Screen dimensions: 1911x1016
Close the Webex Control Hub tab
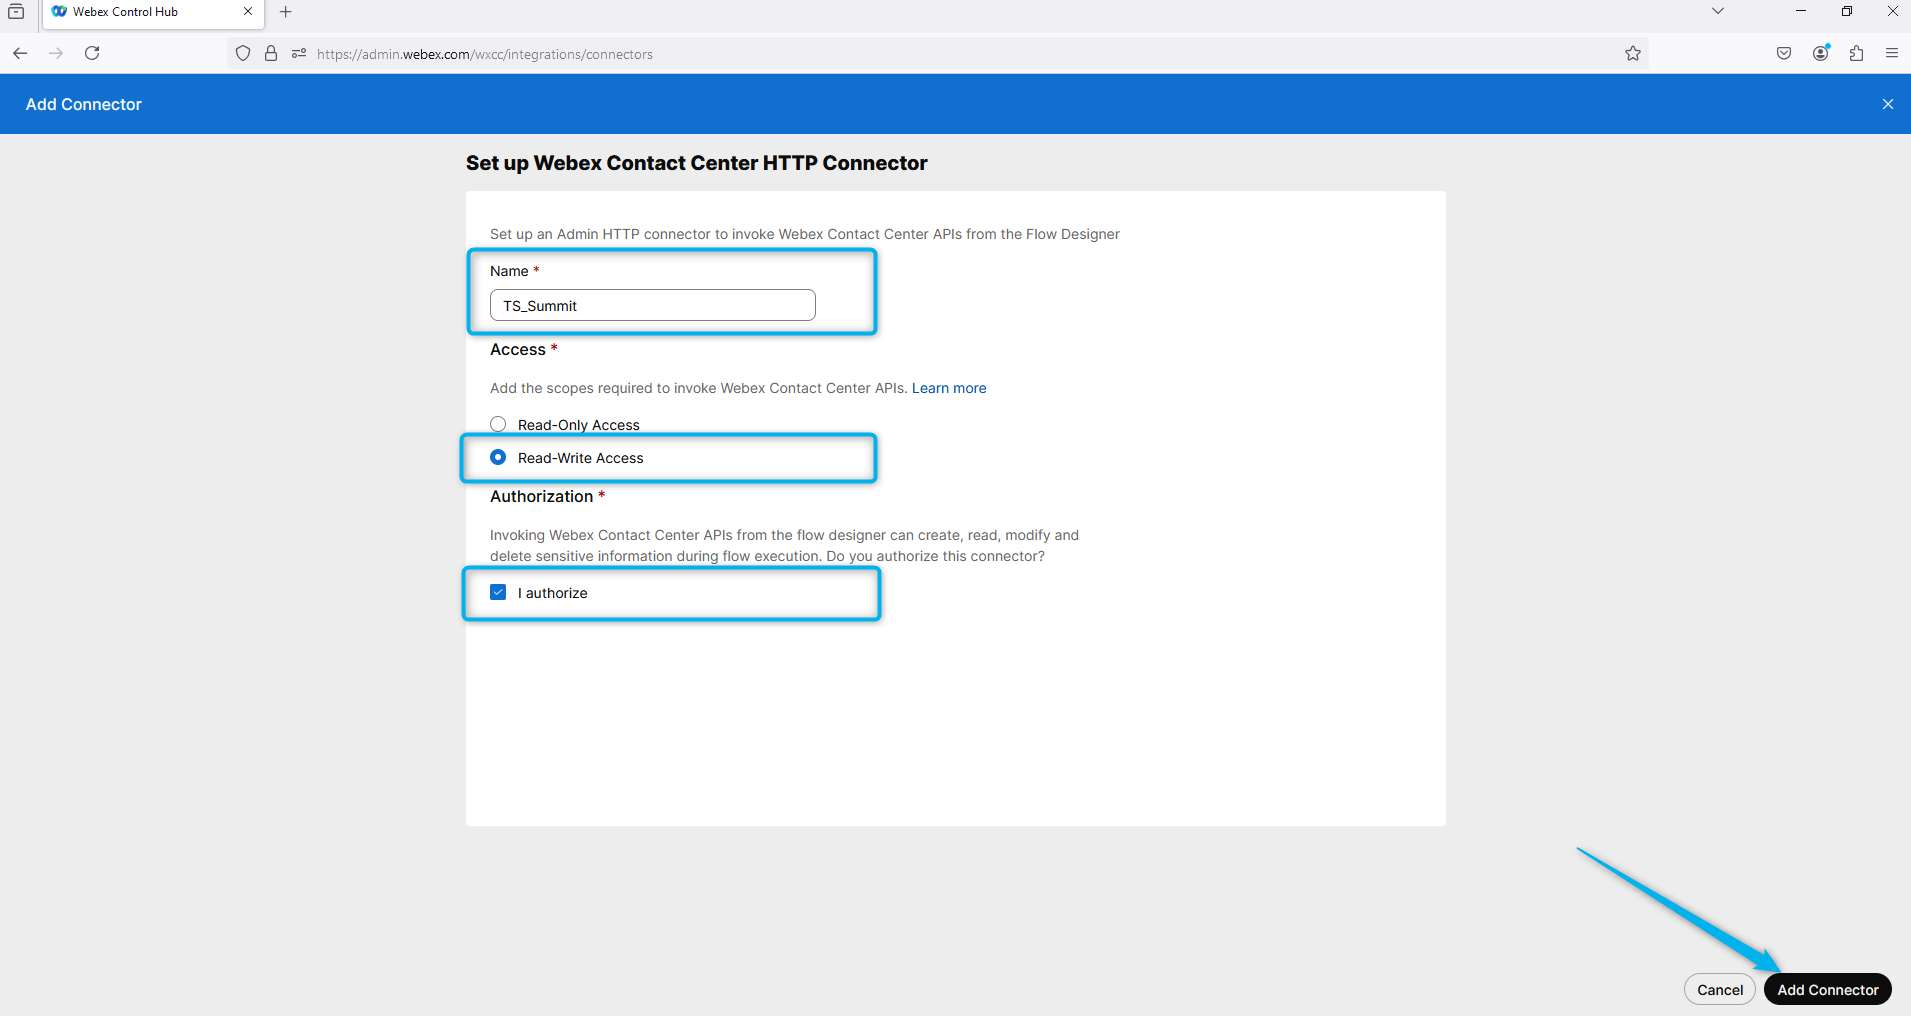coord(248,12)
